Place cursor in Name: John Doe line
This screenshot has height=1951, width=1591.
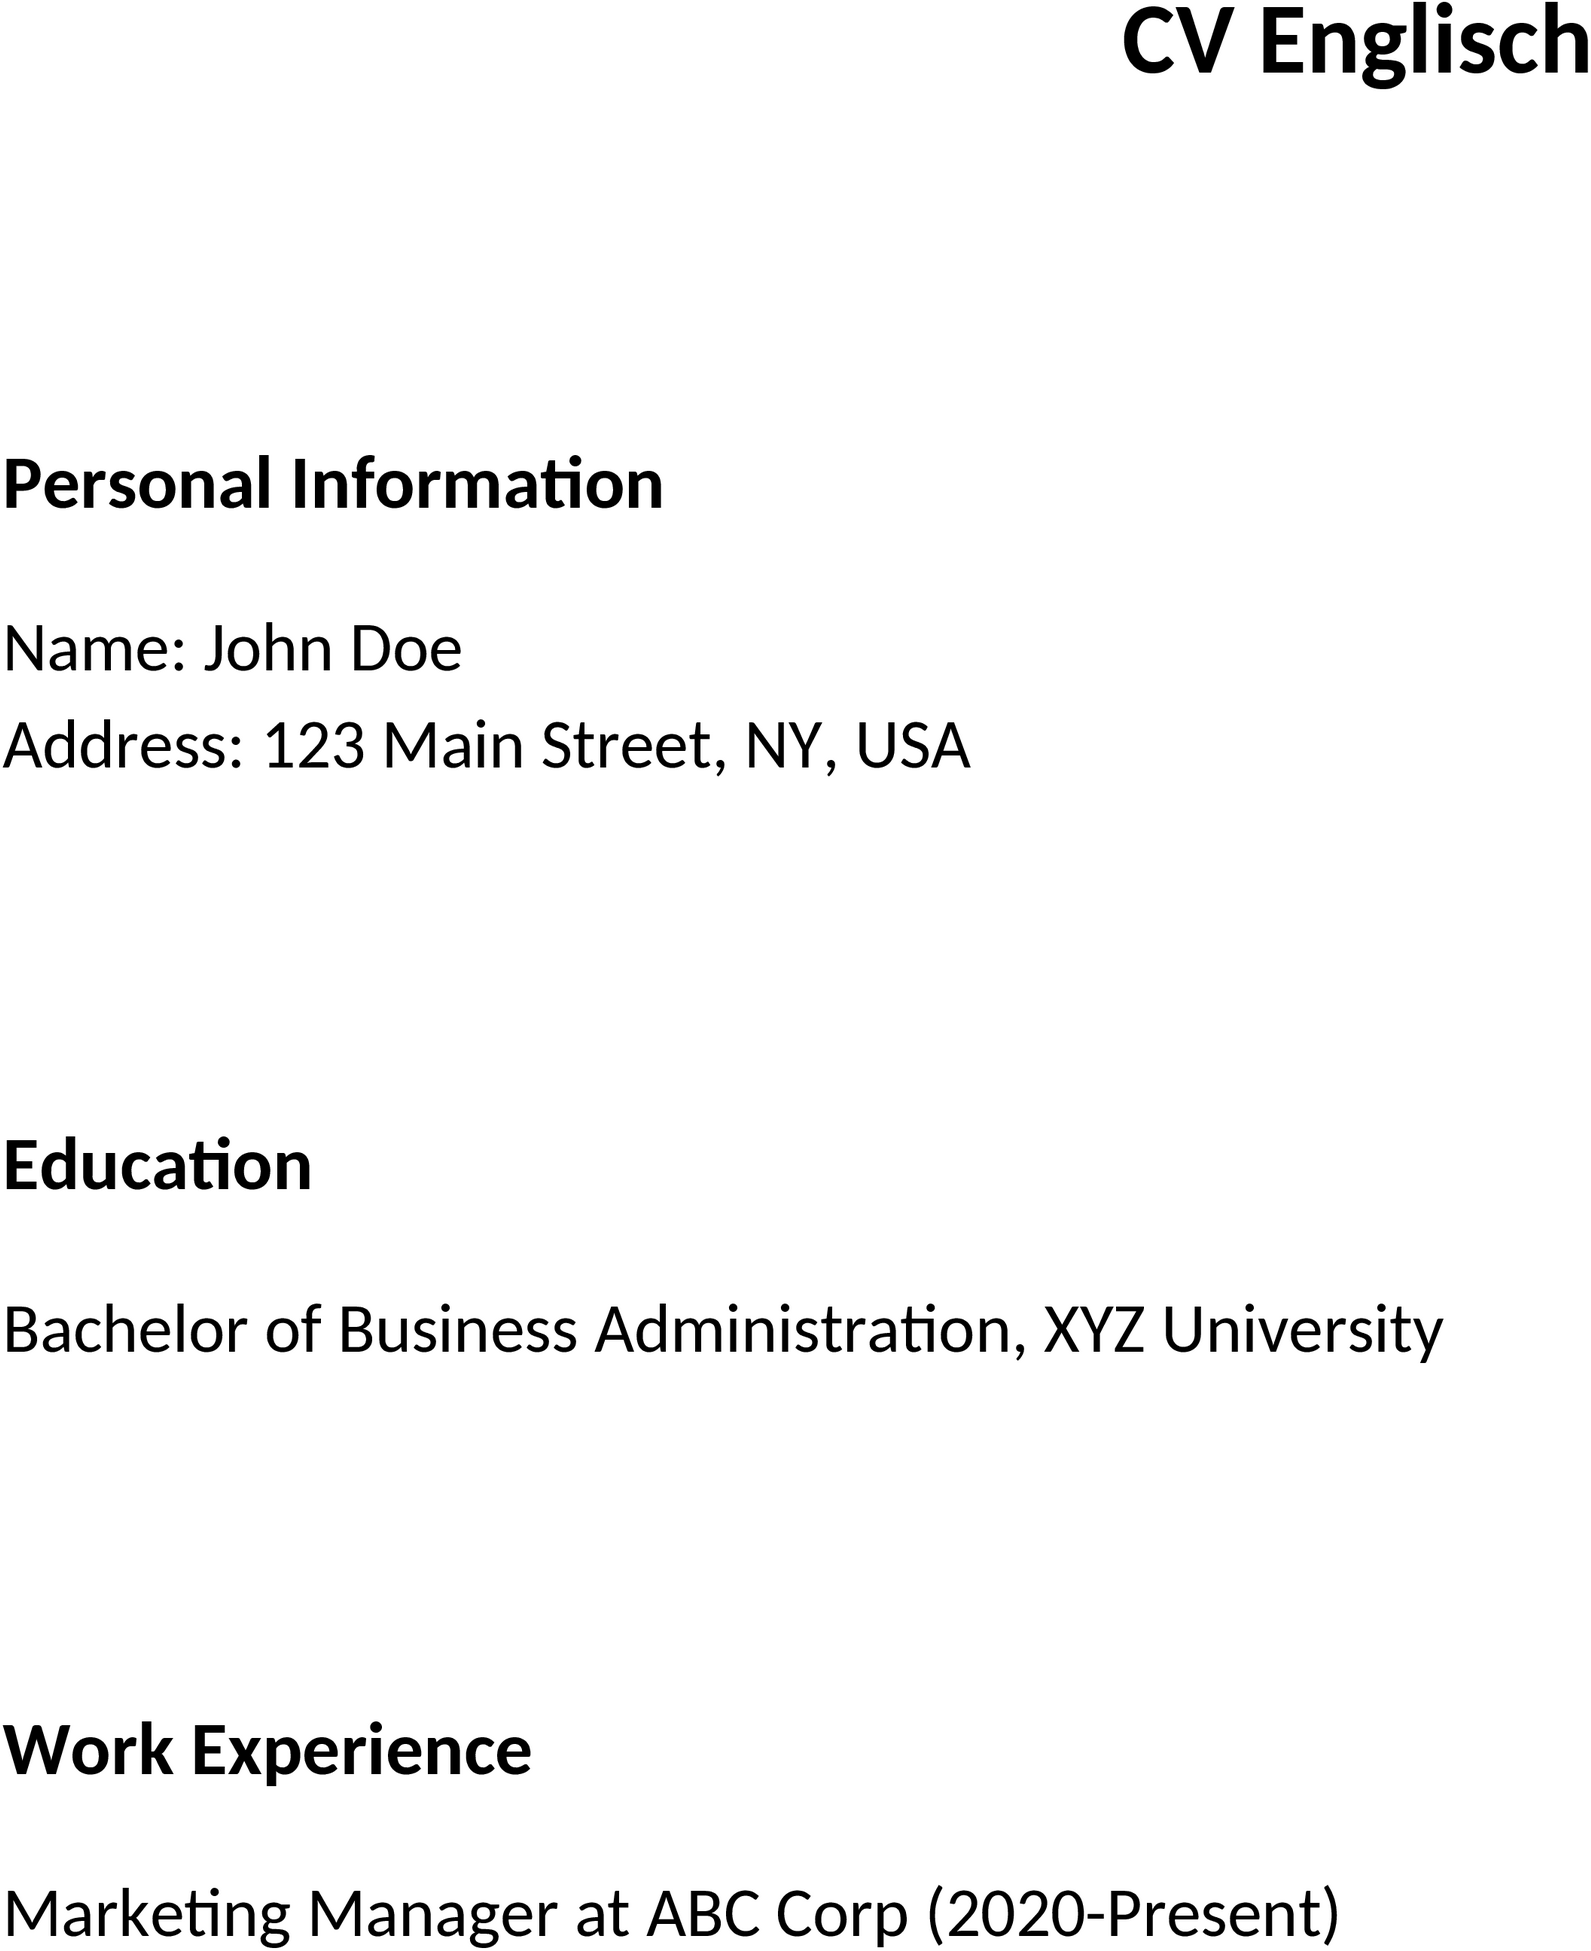(233, 648)
